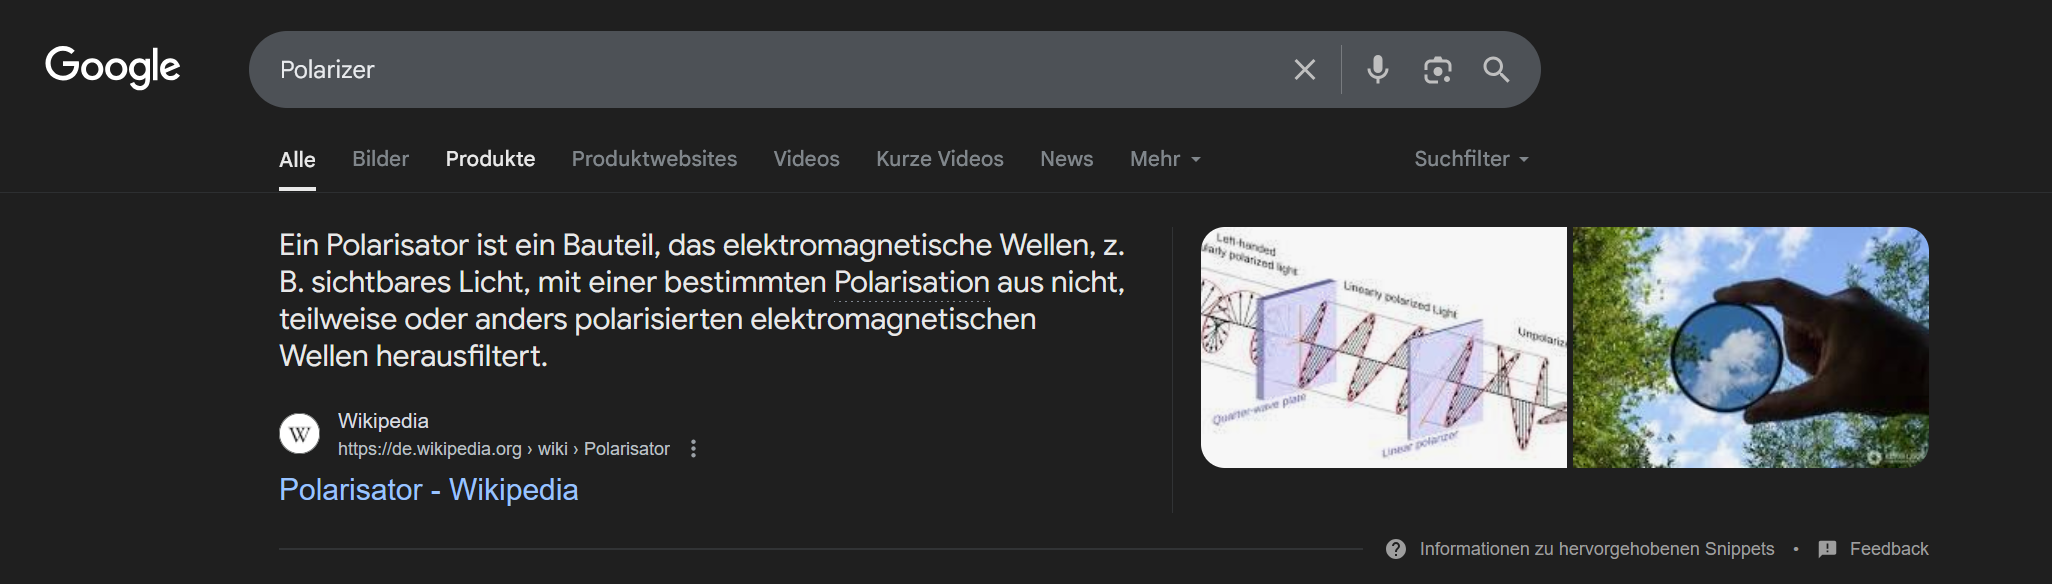Screen dimensions: 2052x584
Task: Click snippet text "Ein Polarisator ist ein Bauteil"
Action: [x=468, y=245]
